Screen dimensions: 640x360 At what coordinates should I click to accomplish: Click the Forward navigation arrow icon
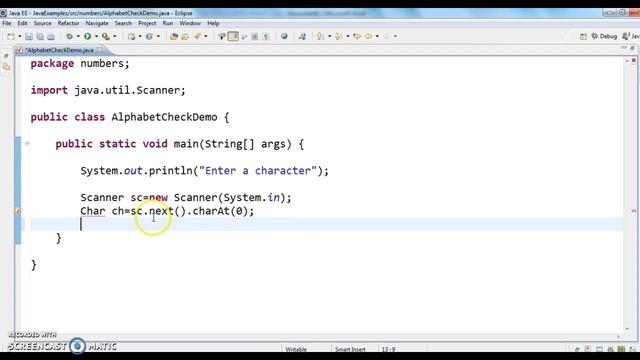387,37
